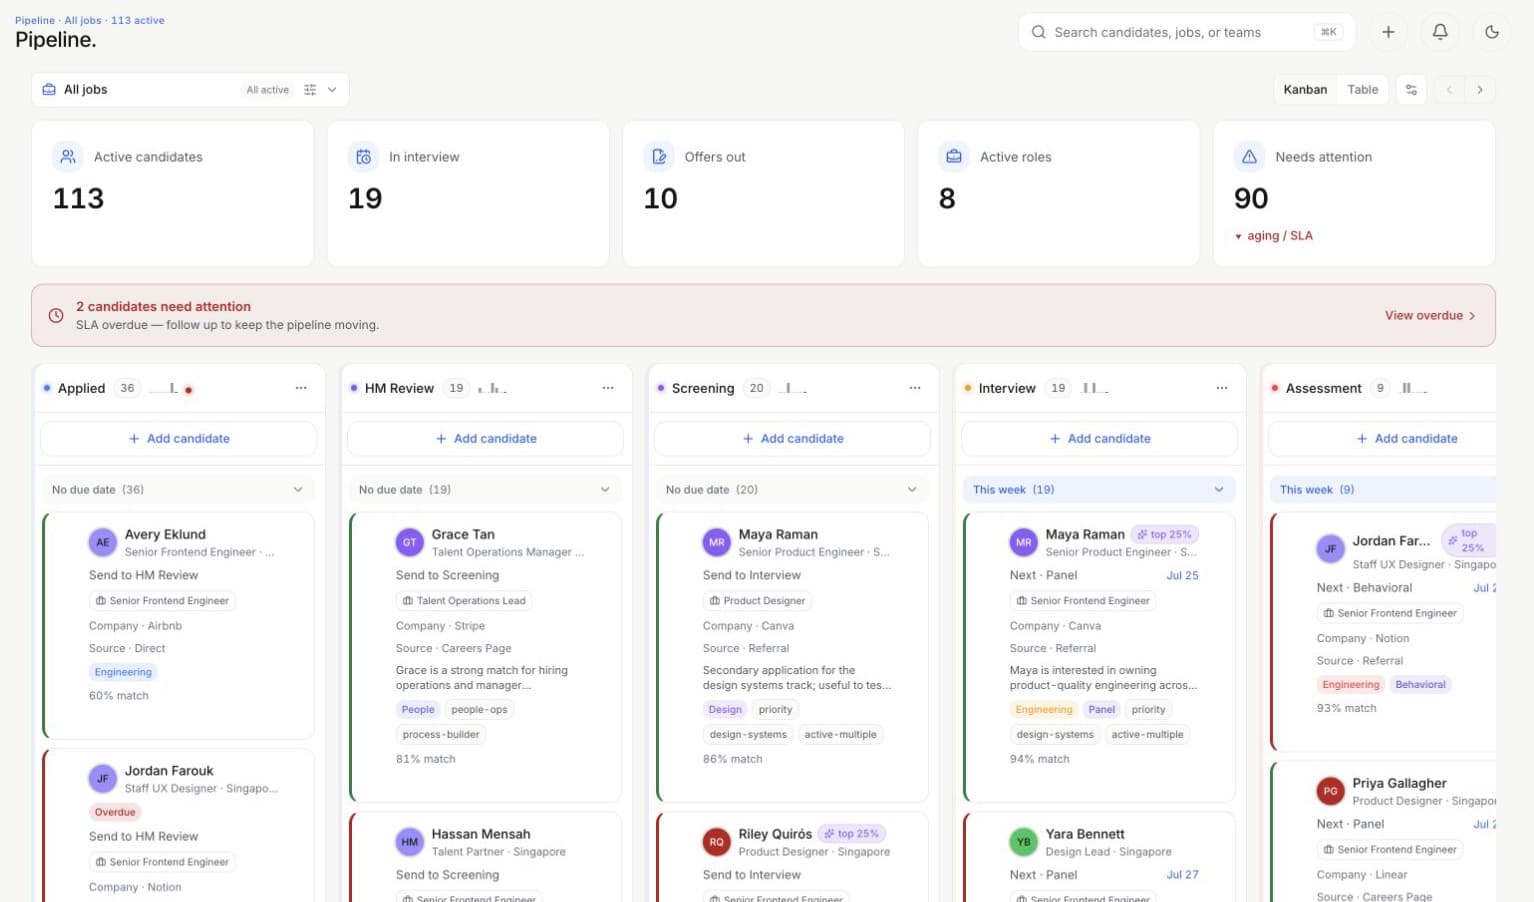Click All jobs breadcrumb link
The image size is (1534, 902).
click(x=83, y=20)
